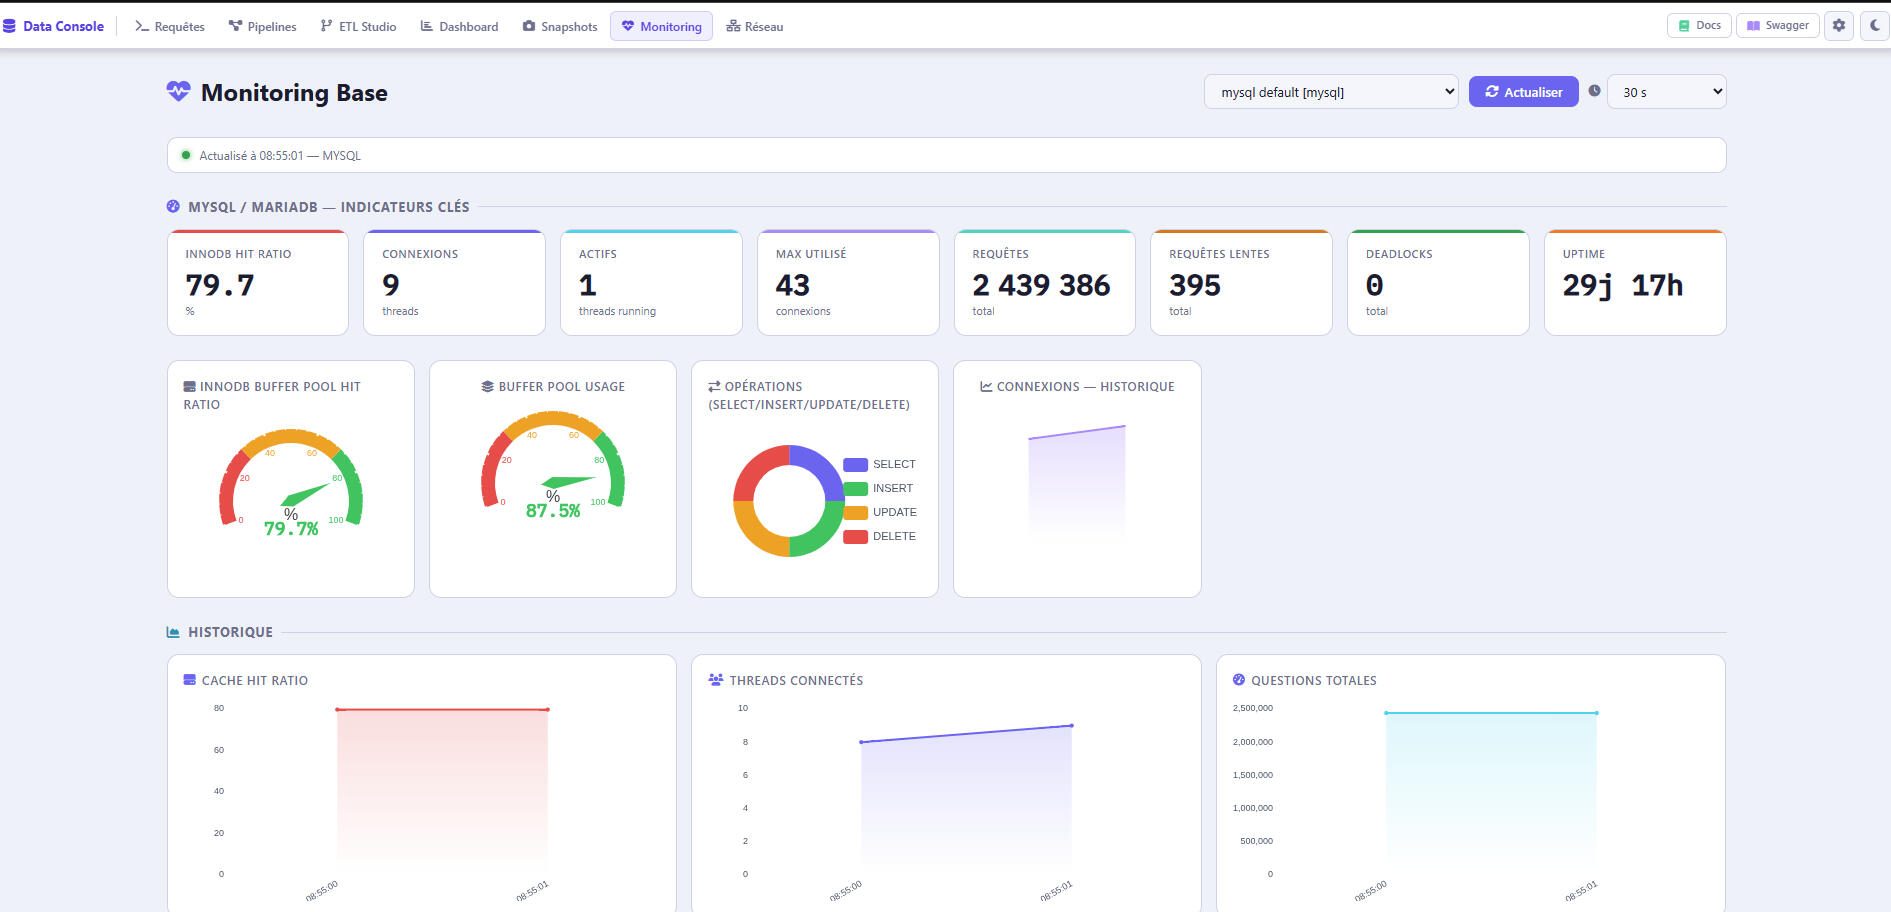Open the settings gear icon
Viewport: 1891px width, 912px height.
(x=1839, y=26)
